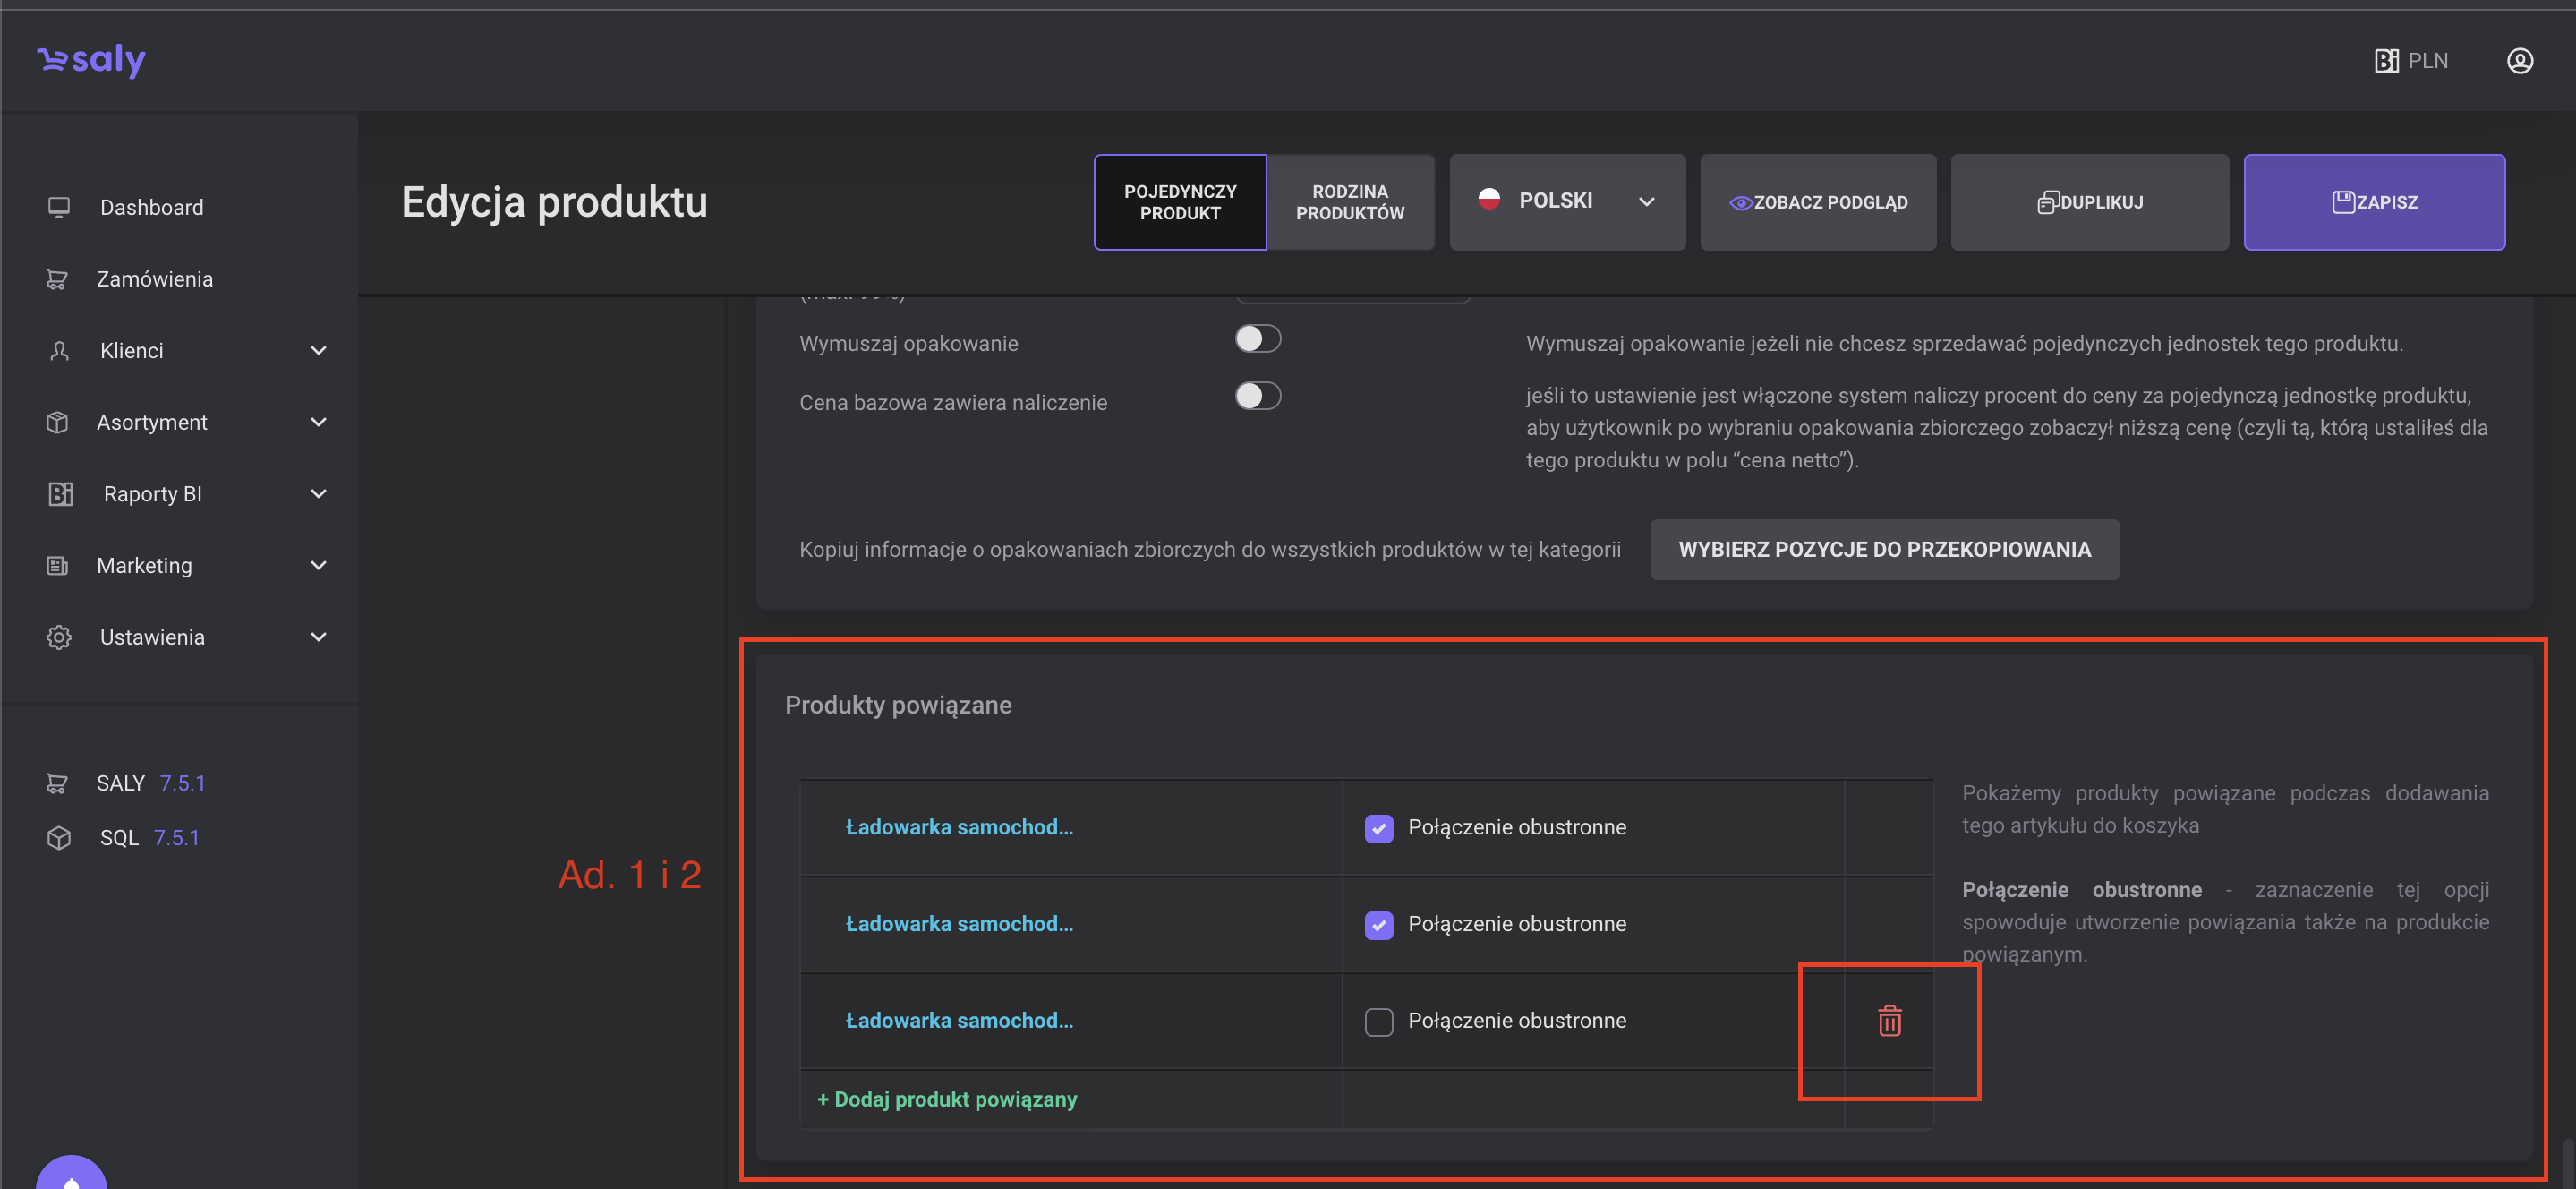Toggle the Wymuszaj opakowanie switch
Viewport: 2576px width, 1189px height.
point(1257,339)
